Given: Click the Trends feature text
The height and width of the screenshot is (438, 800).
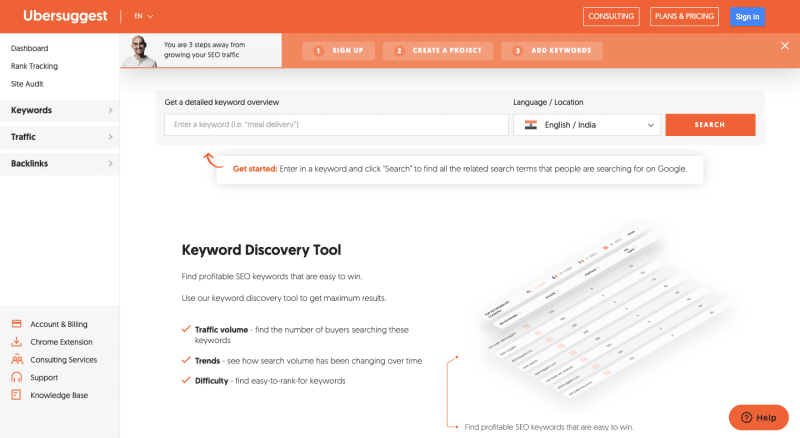Looking at the screenshot, I should (308, 361).
